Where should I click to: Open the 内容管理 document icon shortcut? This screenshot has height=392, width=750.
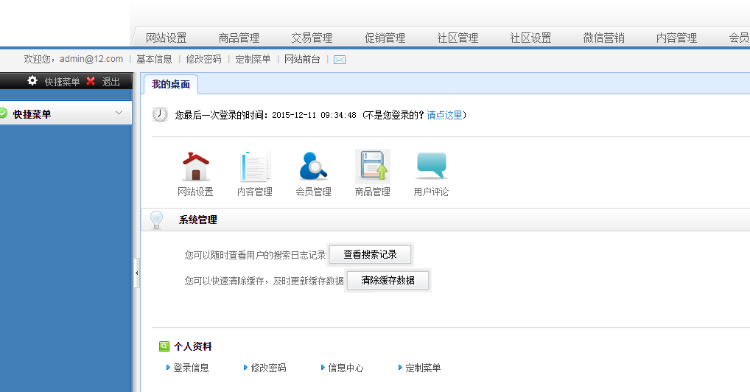[x=255, y=166]
